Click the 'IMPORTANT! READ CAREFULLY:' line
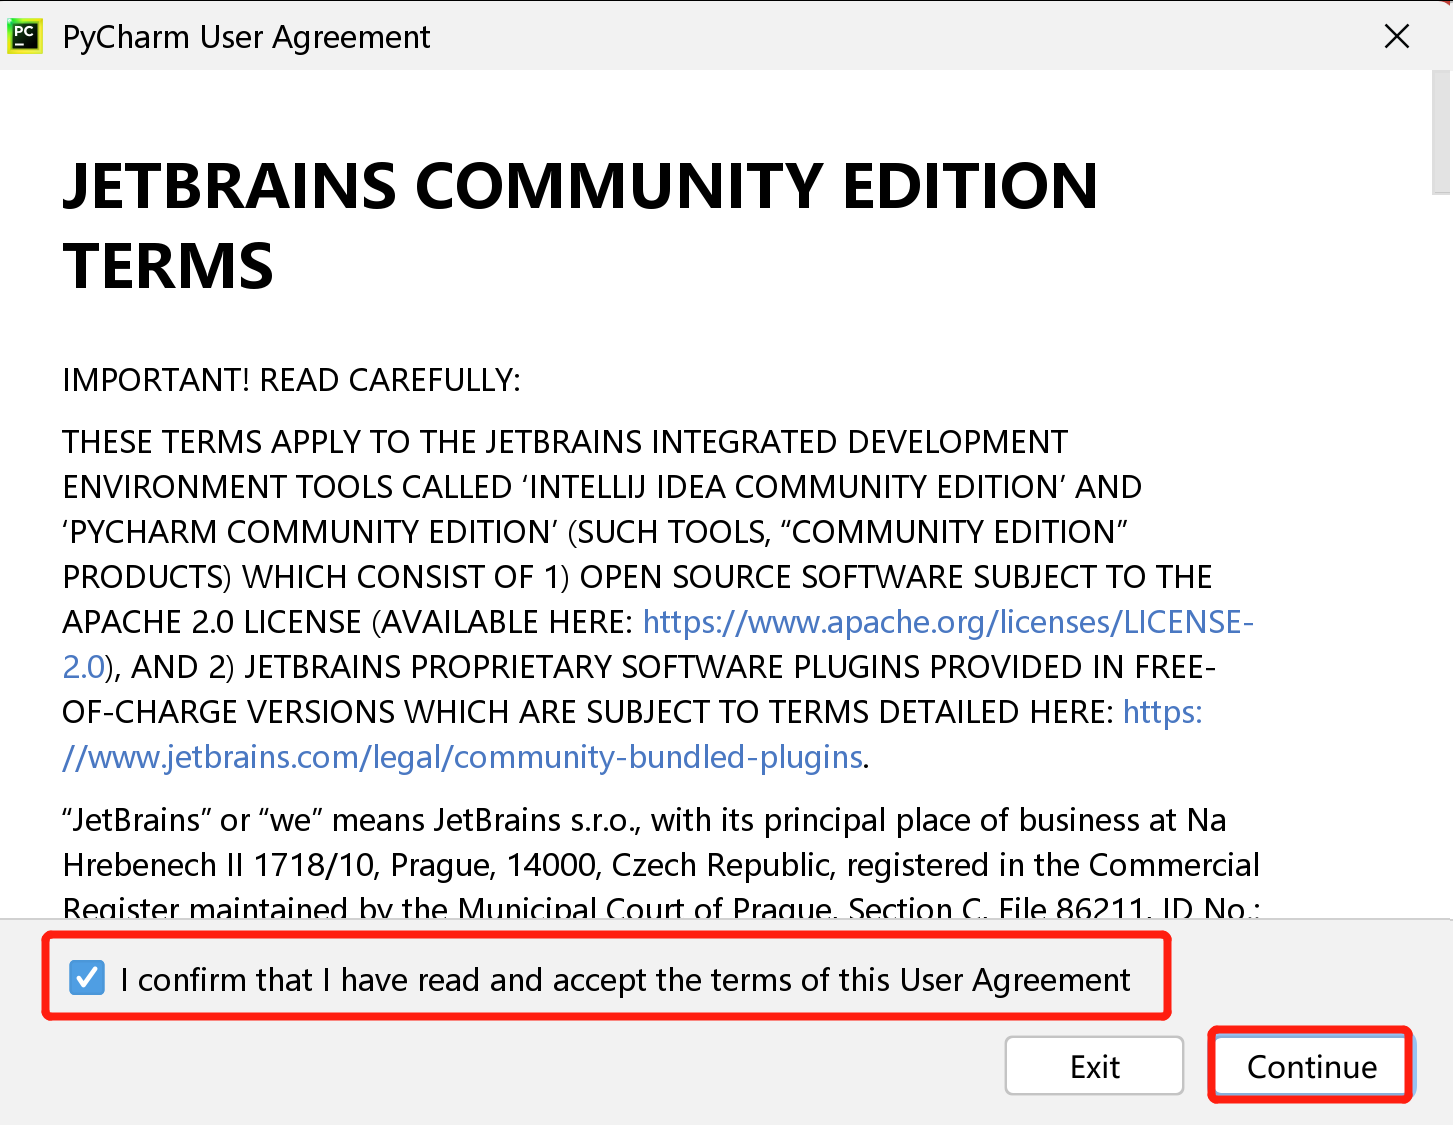The height and width of the screenshot is (1125, 1453). (x=291, y=380)
